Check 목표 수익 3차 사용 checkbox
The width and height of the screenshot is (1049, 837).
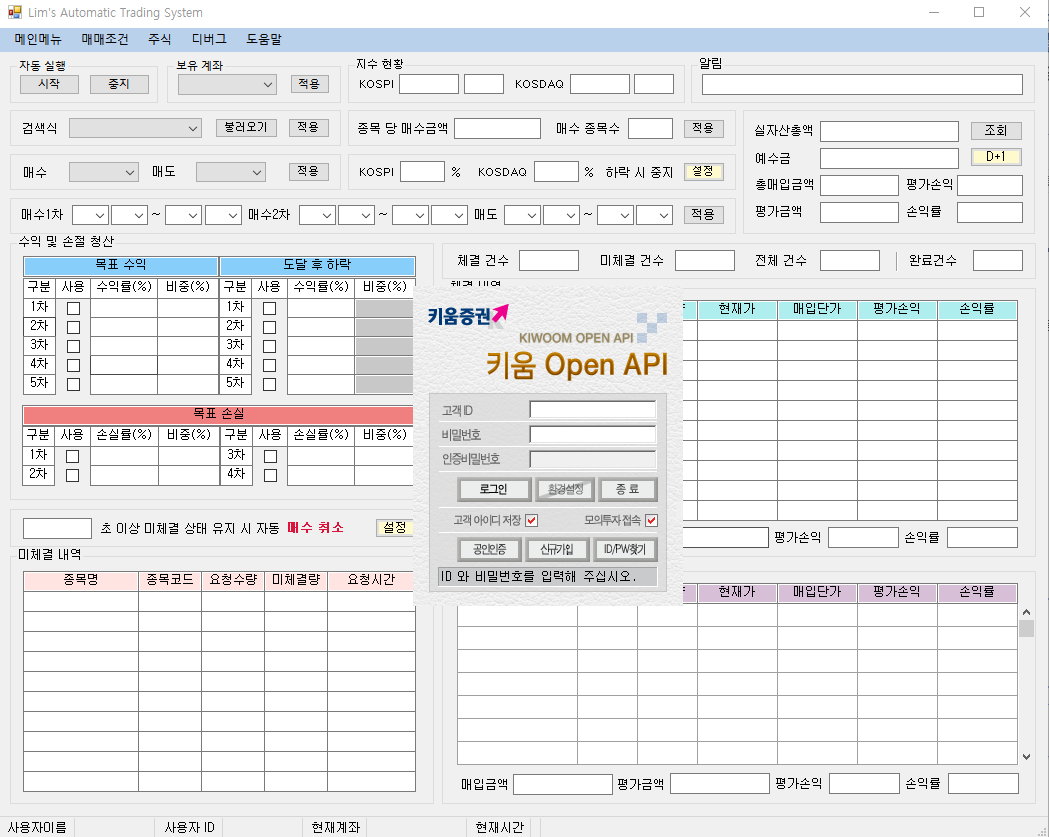click(74, 347)
